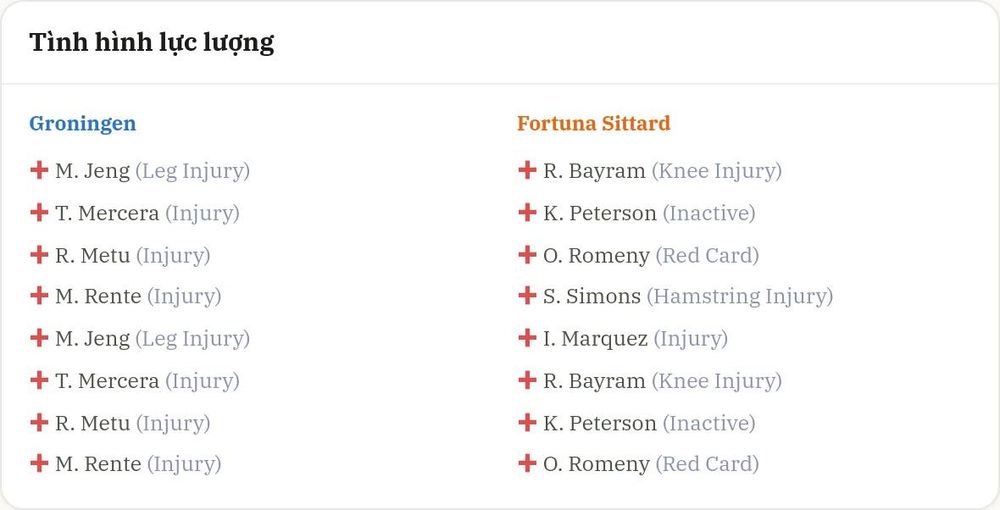1000x510 pixels.
Task: Open the Fortuna Sittard team heading
Action: [x=594, y=123]
